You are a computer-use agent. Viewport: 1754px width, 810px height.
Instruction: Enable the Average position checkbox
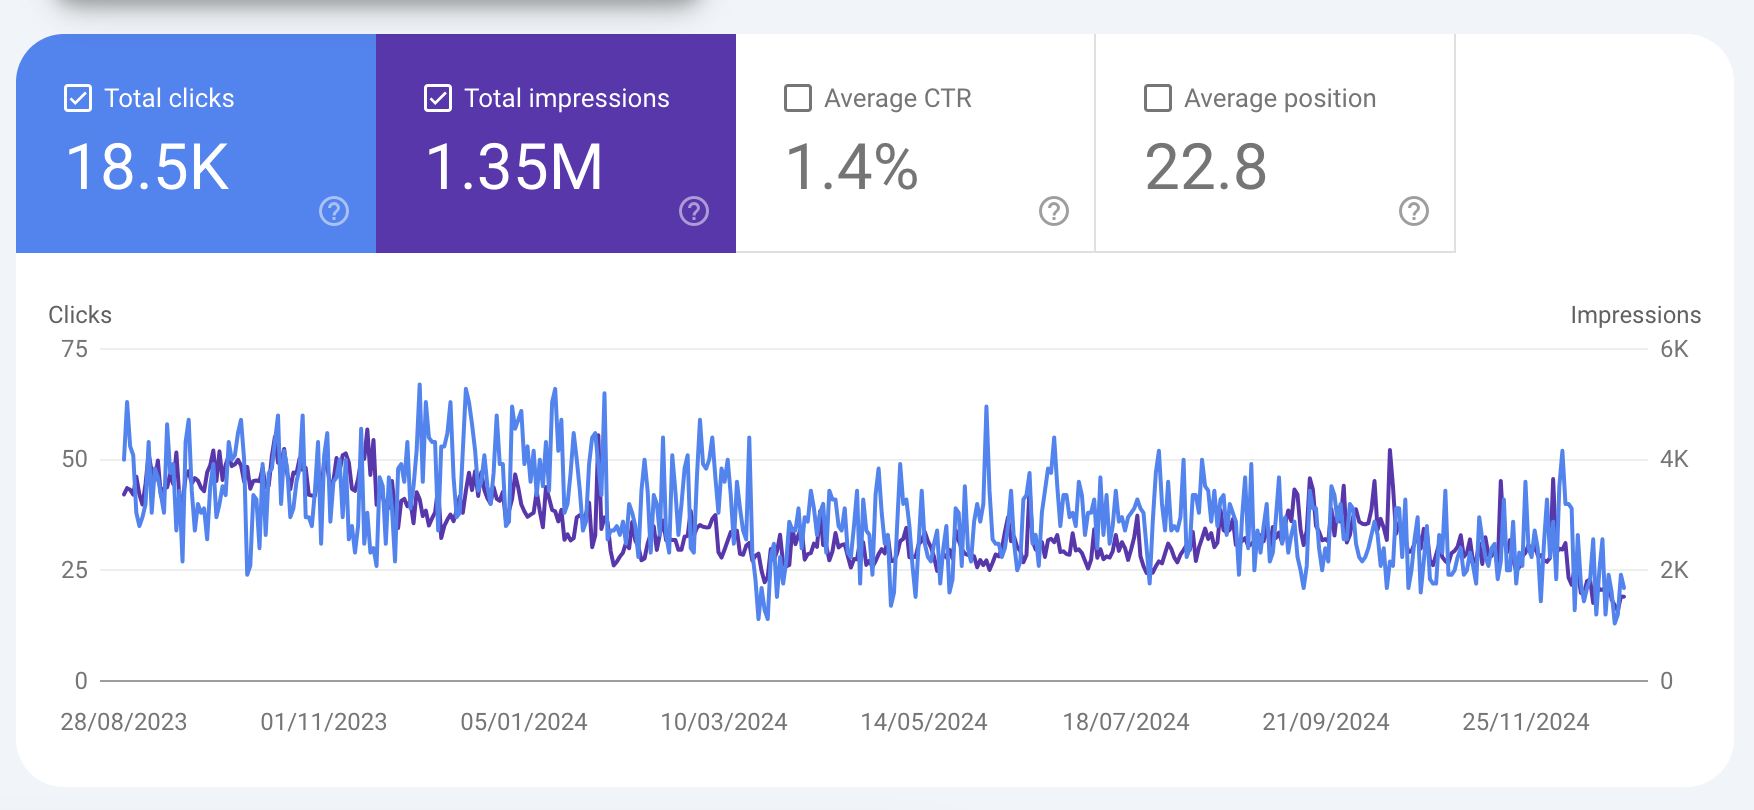click(x=1158, y=98)
